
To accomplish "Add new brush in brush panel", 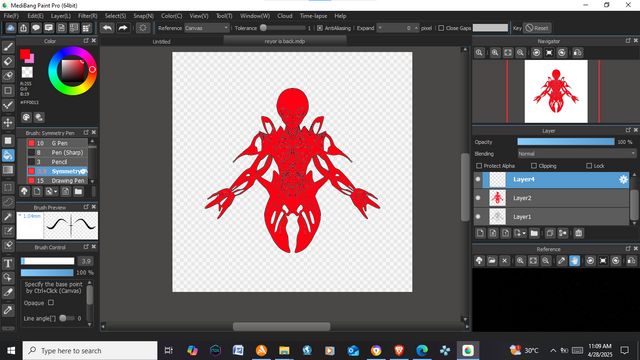I will point(37,191).
